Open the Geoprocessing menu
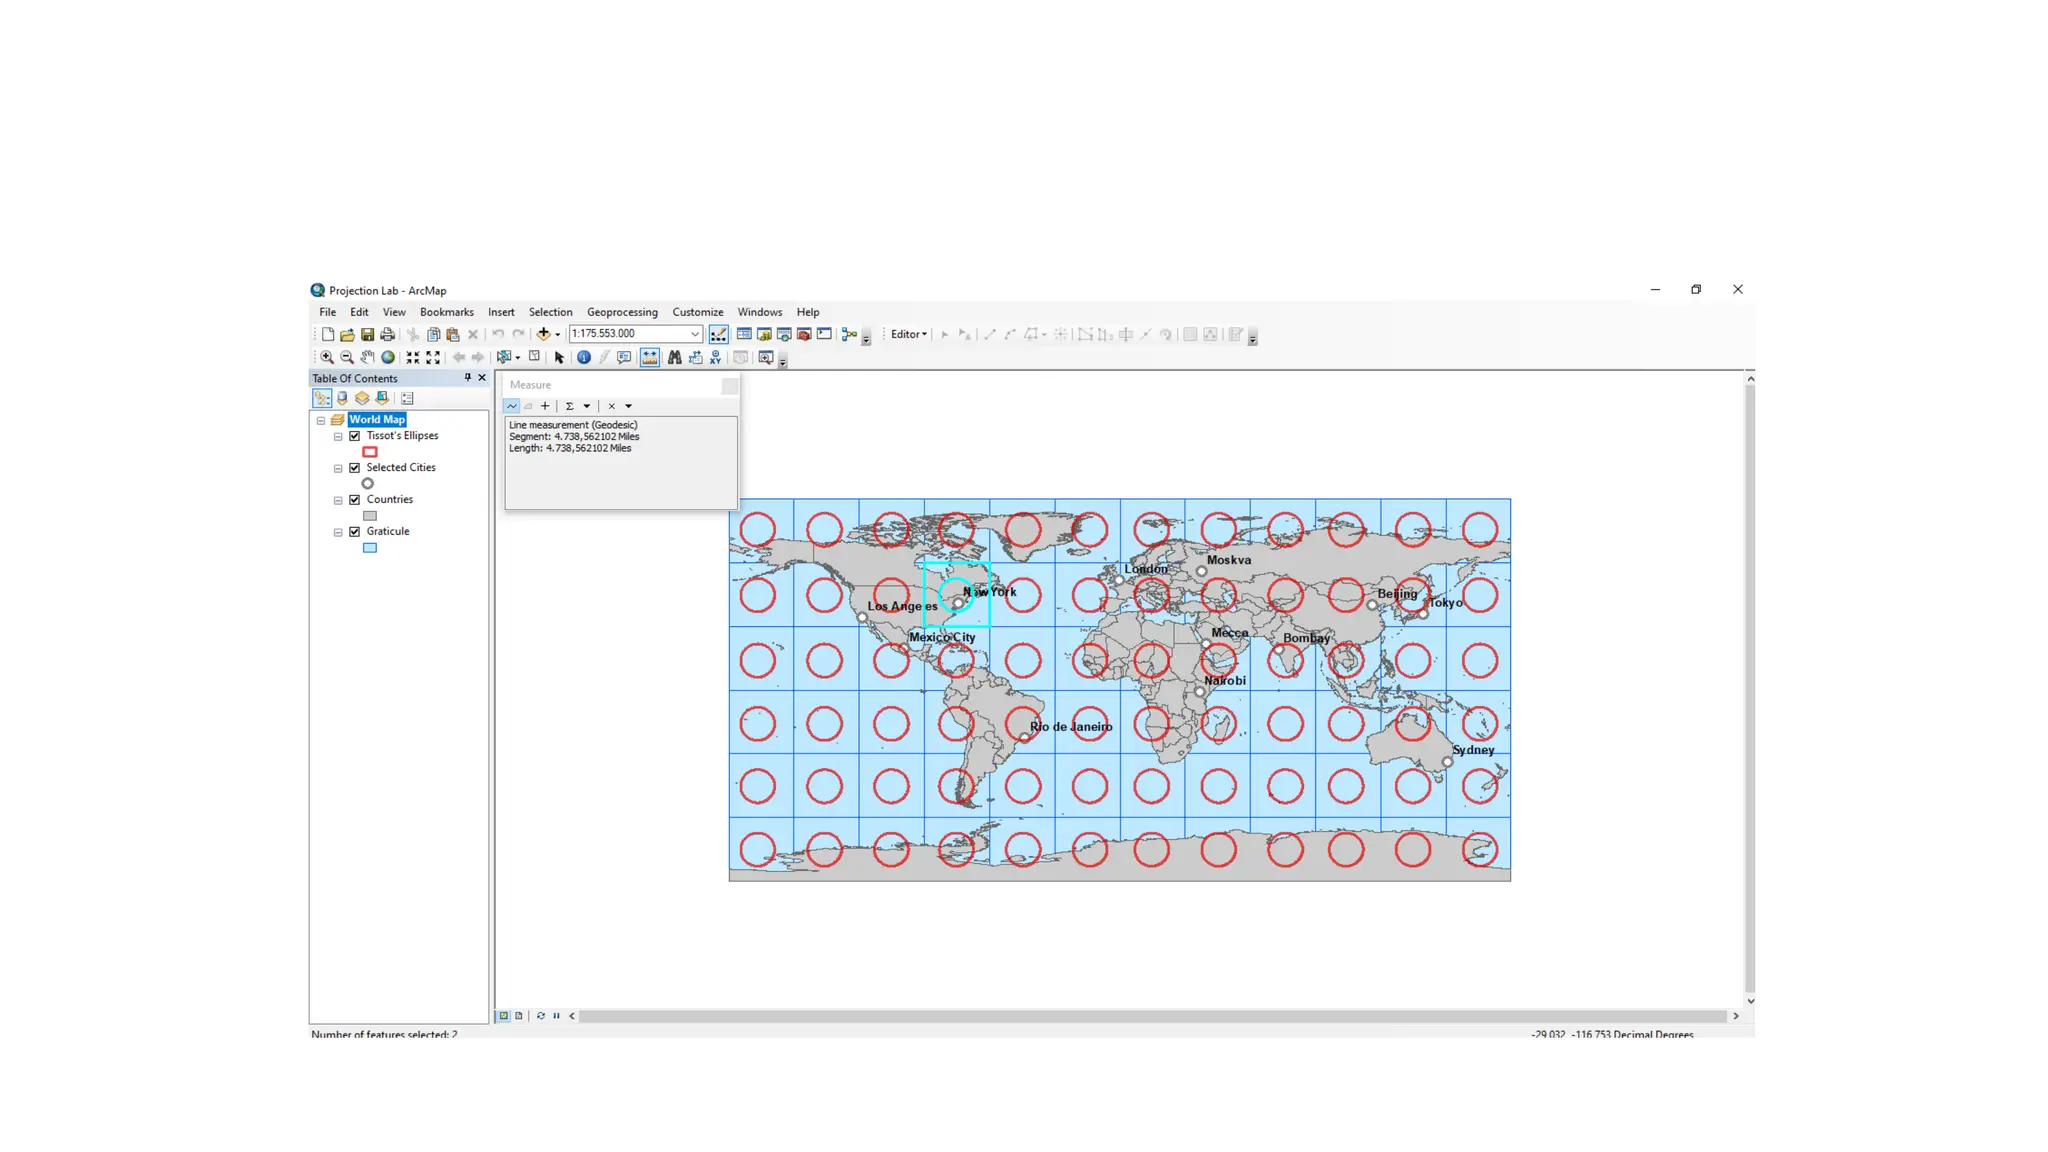Screen dimensions: 2048x1152 621,312
